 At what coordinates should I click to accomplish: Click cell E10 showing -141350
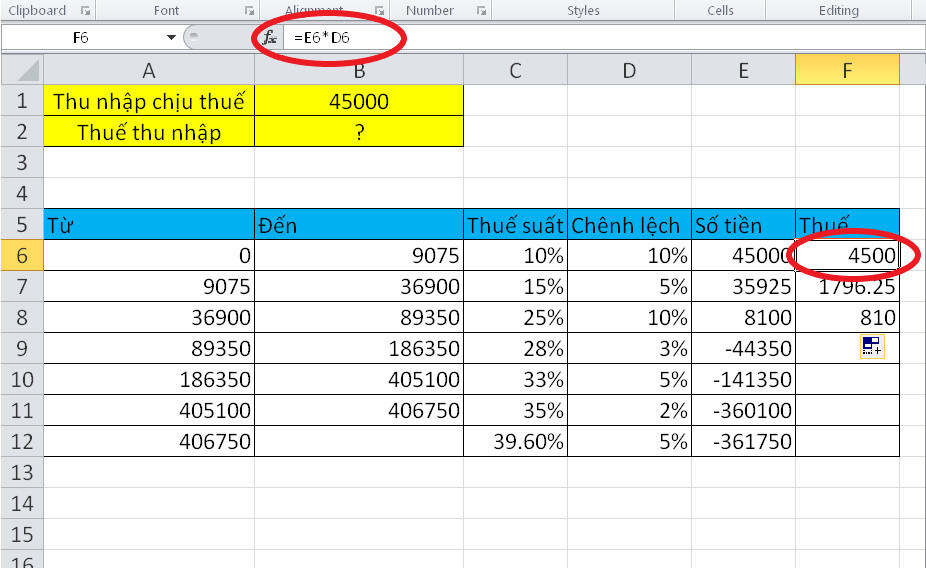pos(744,379)
